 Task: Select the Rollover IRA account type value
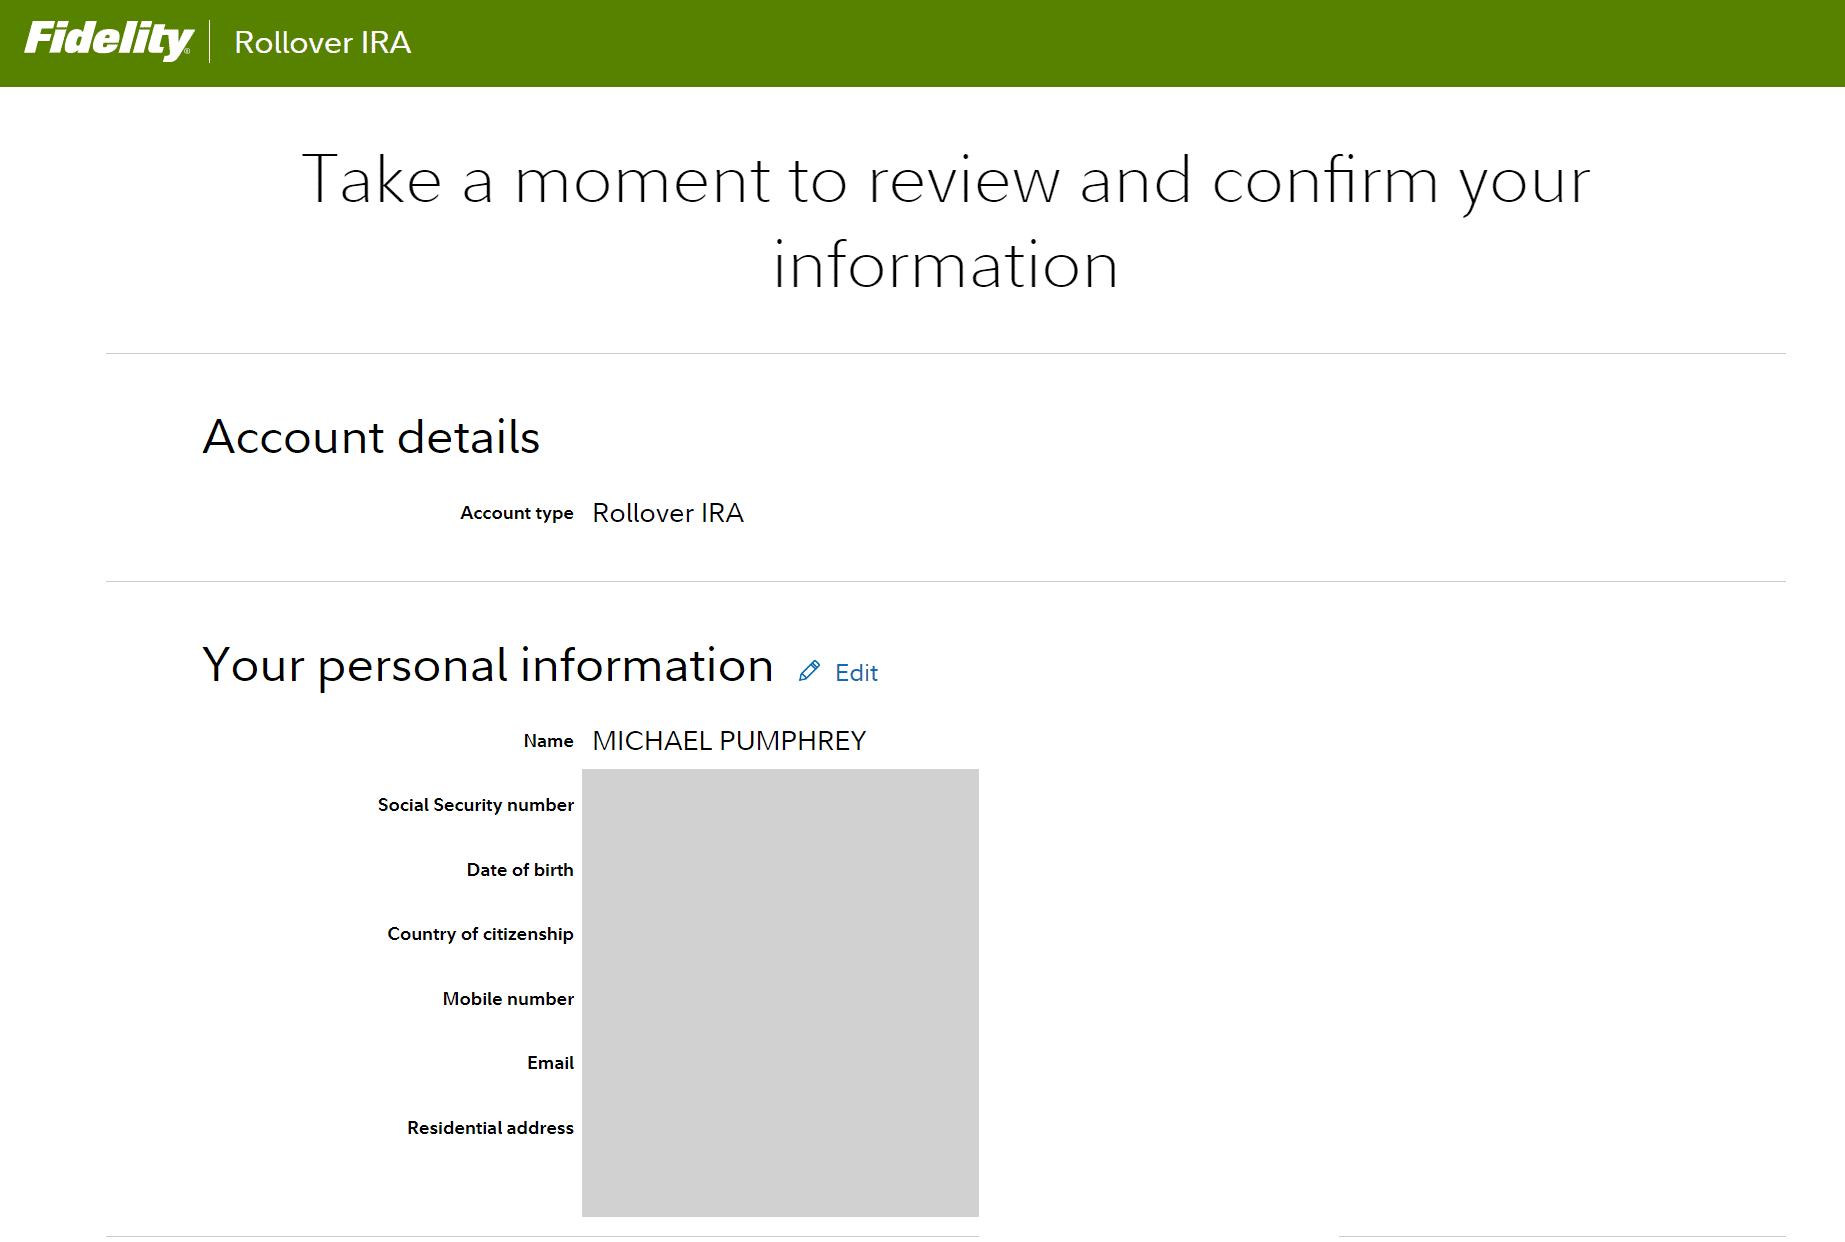click(x=668, y=513)
